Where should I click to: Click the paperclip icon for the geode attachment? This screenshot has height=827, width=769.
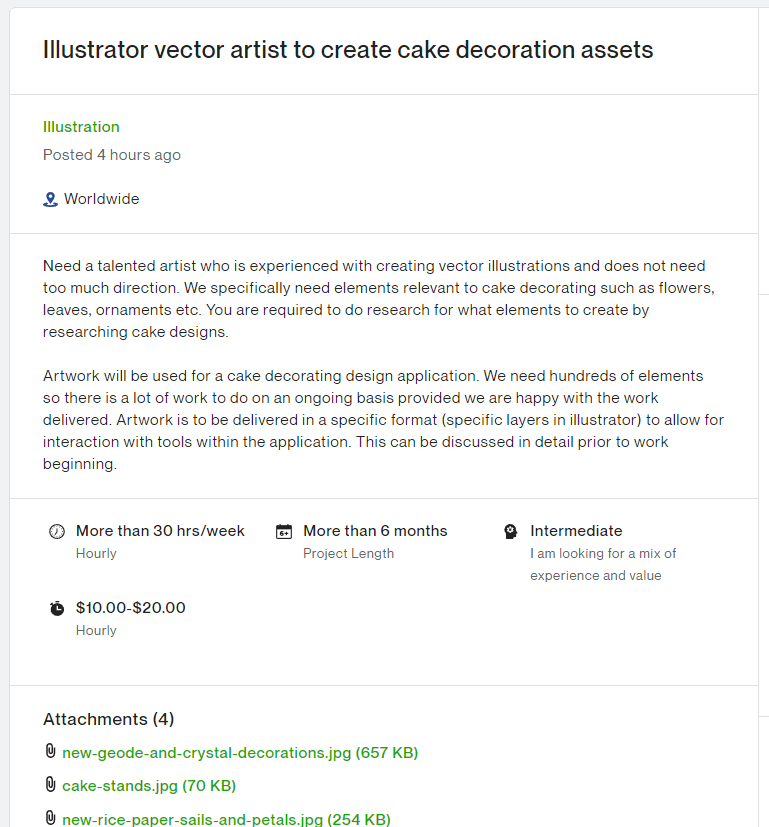pyautogui.click(x=49, y=752)
